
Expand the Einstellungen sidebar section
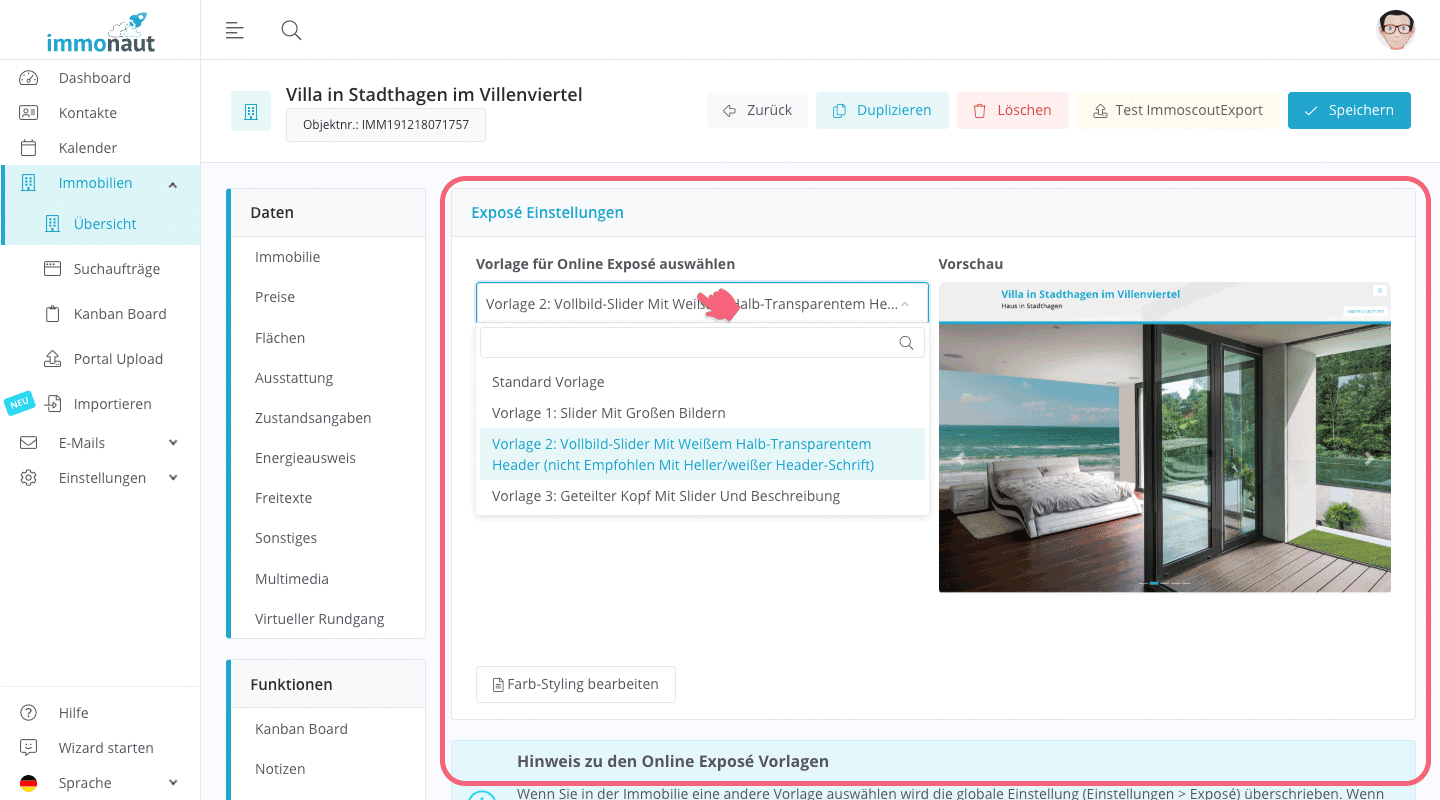click(x=100, y=477)
